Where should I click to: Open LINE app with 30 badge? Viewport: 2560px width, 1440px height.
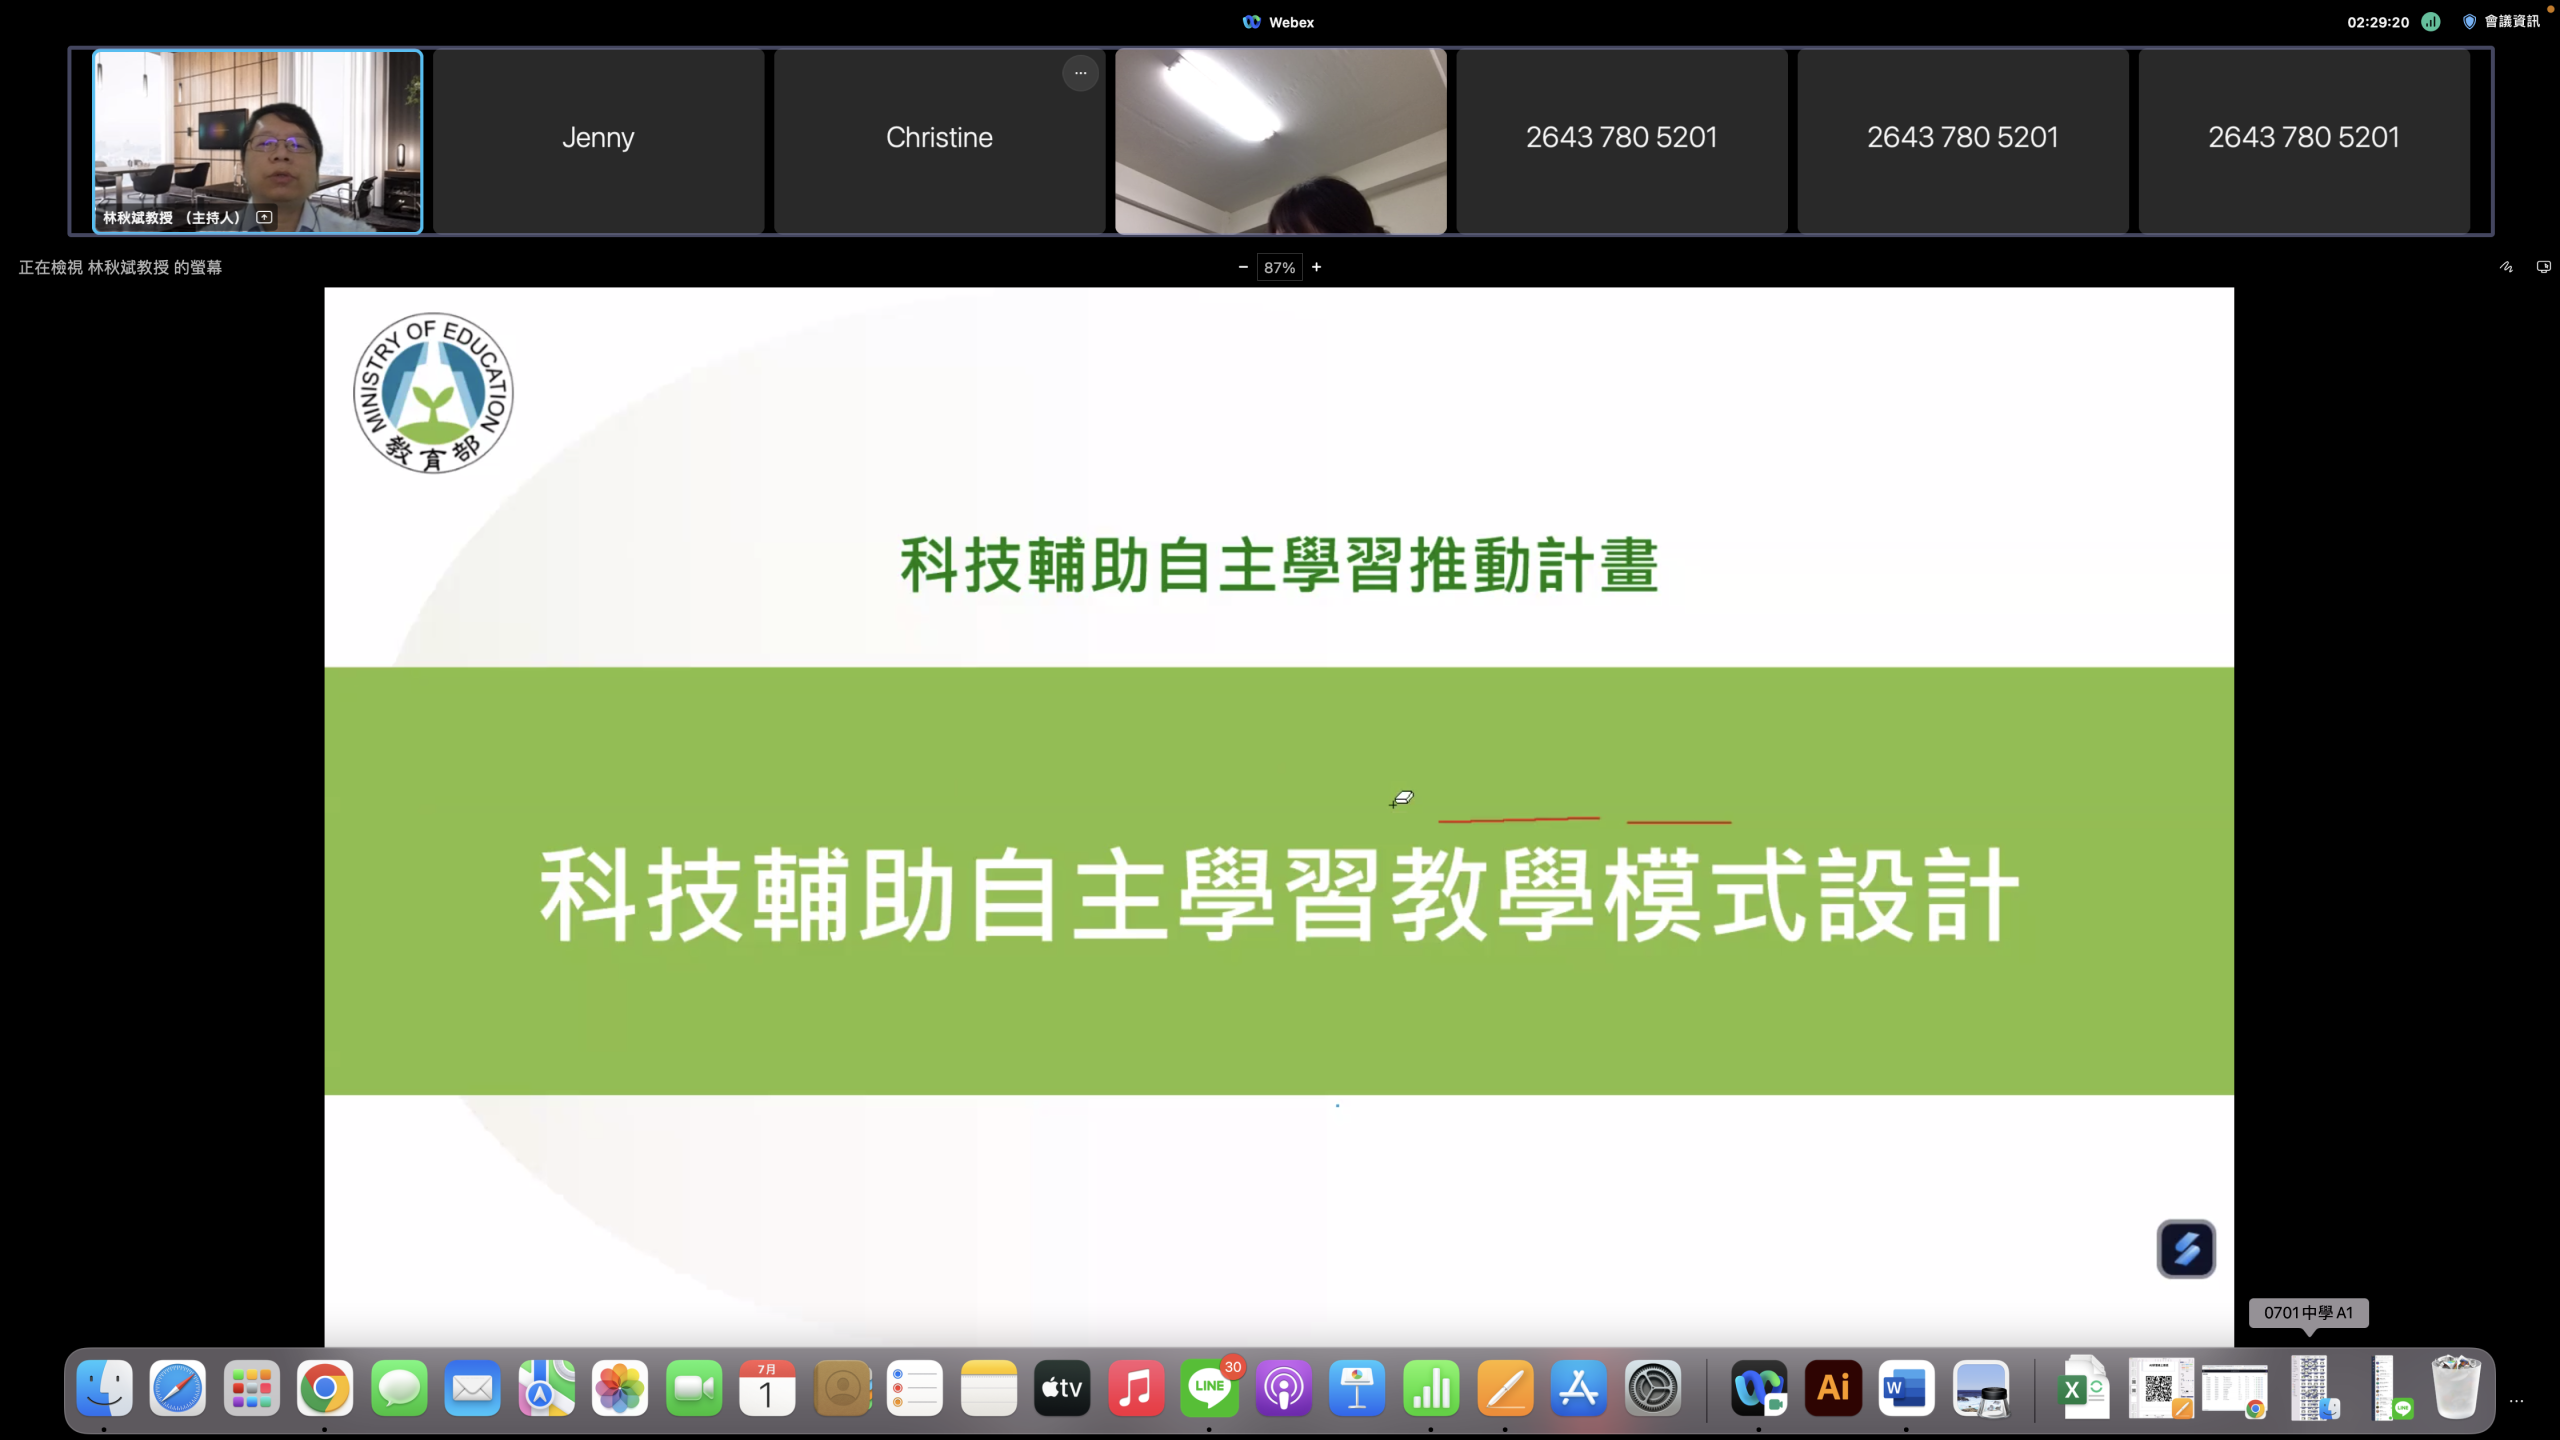pyautogui.click(x=1209, y=1388)
